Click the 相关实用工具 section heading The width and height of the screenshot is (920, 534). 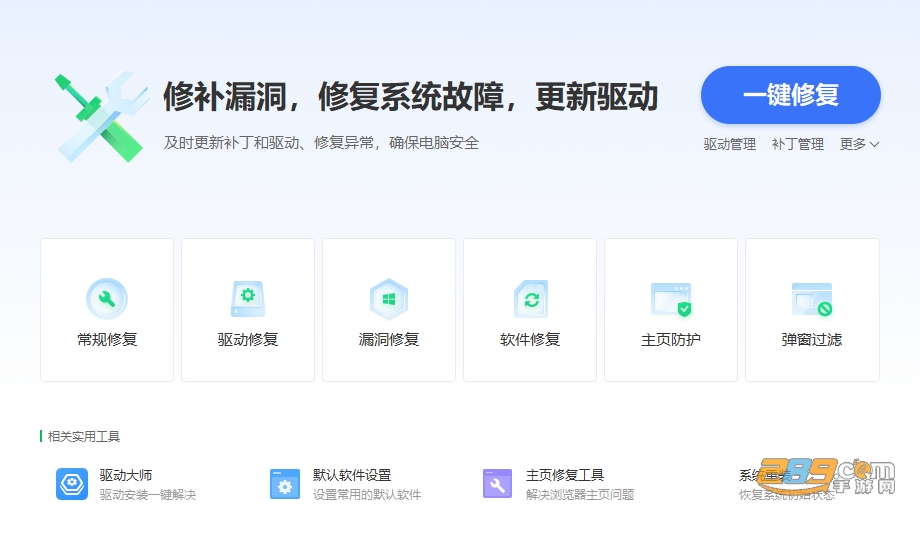click(x=84, y=437)
